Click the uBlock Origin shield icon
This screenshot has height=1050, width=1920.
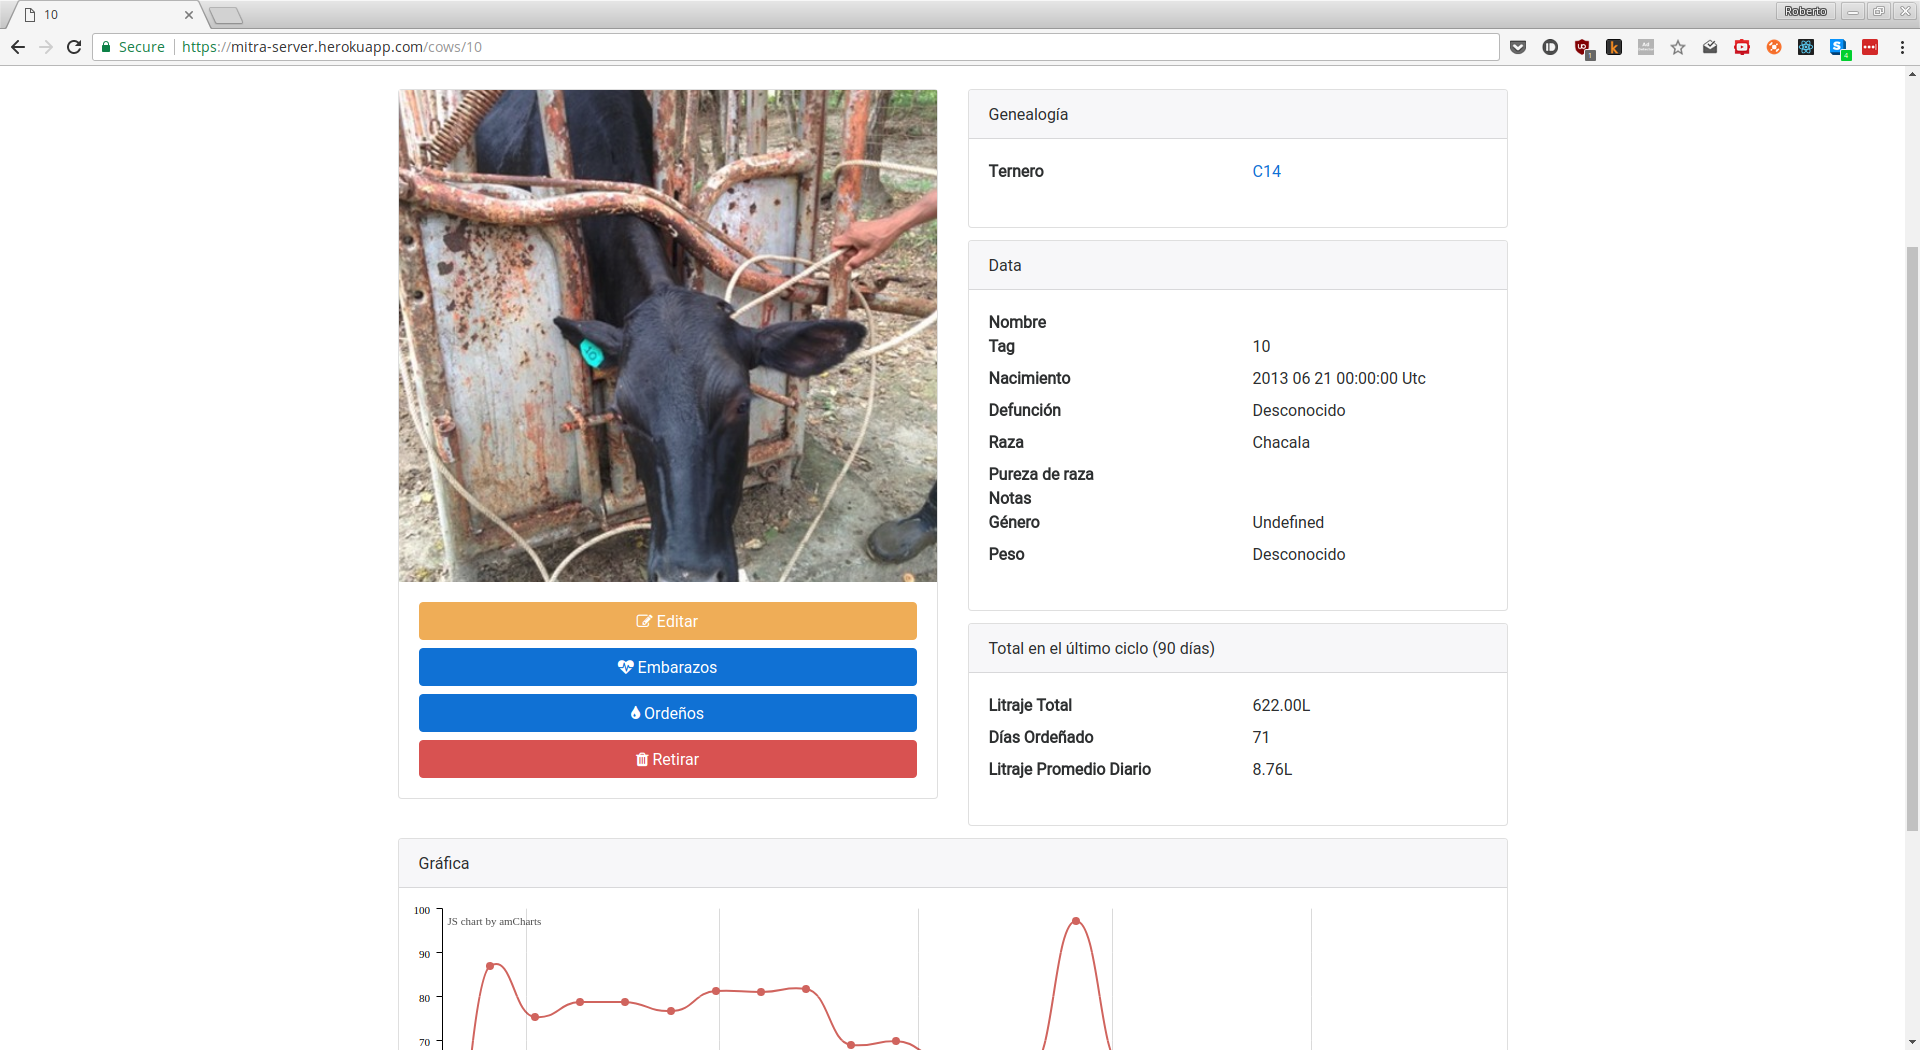tap(1583, 47)
